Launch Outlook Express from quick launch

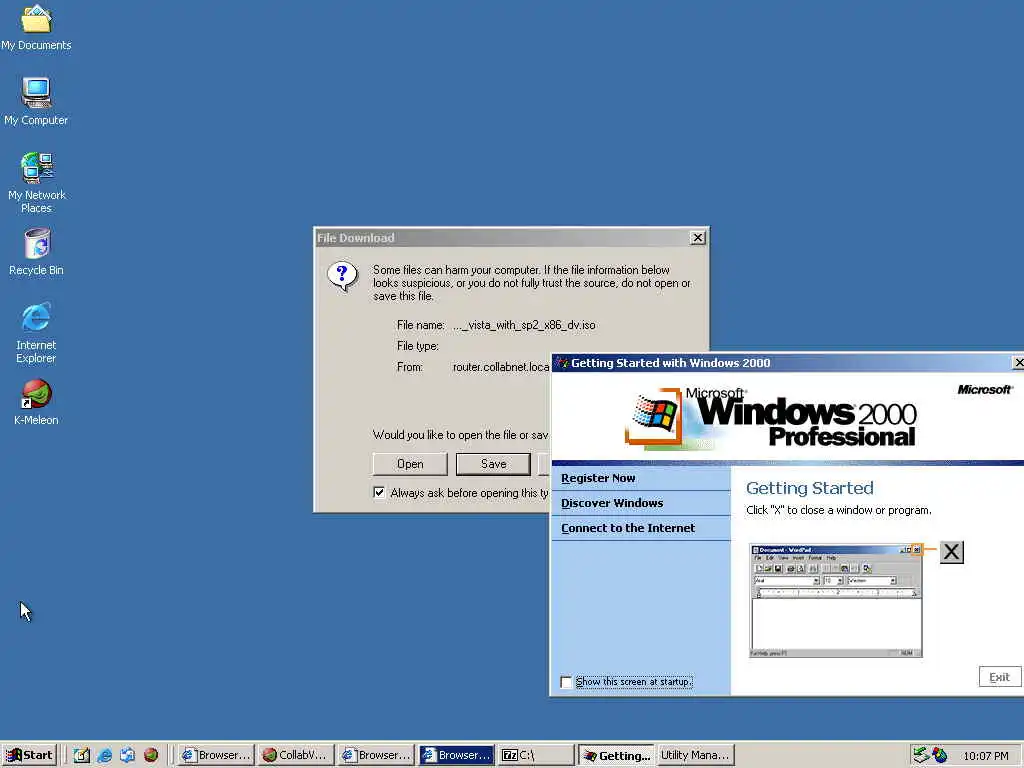point(127,755)
